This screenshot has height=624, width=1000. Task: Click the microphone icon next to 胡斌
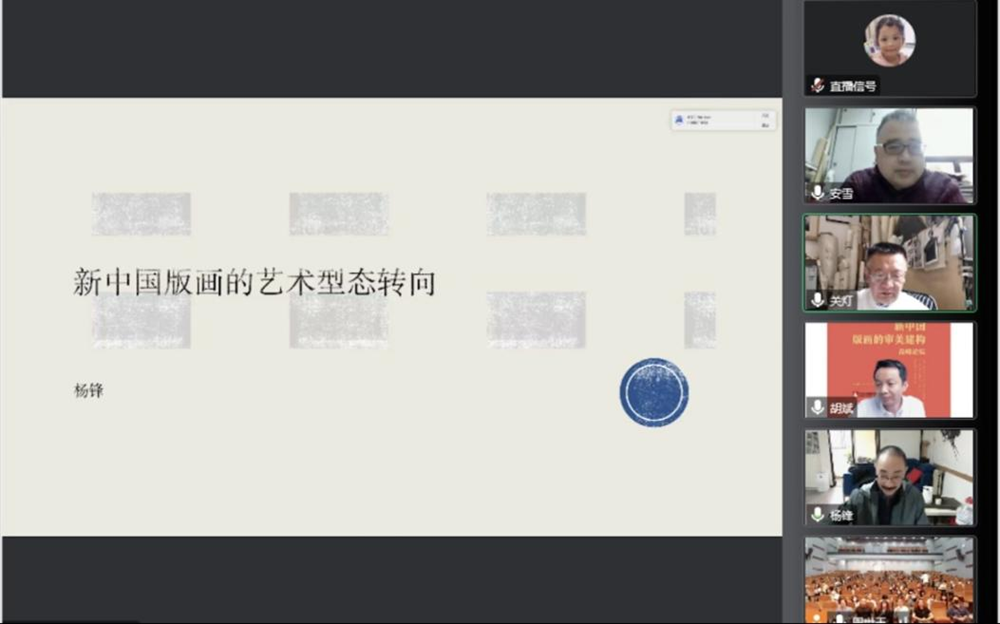[x=818, y=407]
